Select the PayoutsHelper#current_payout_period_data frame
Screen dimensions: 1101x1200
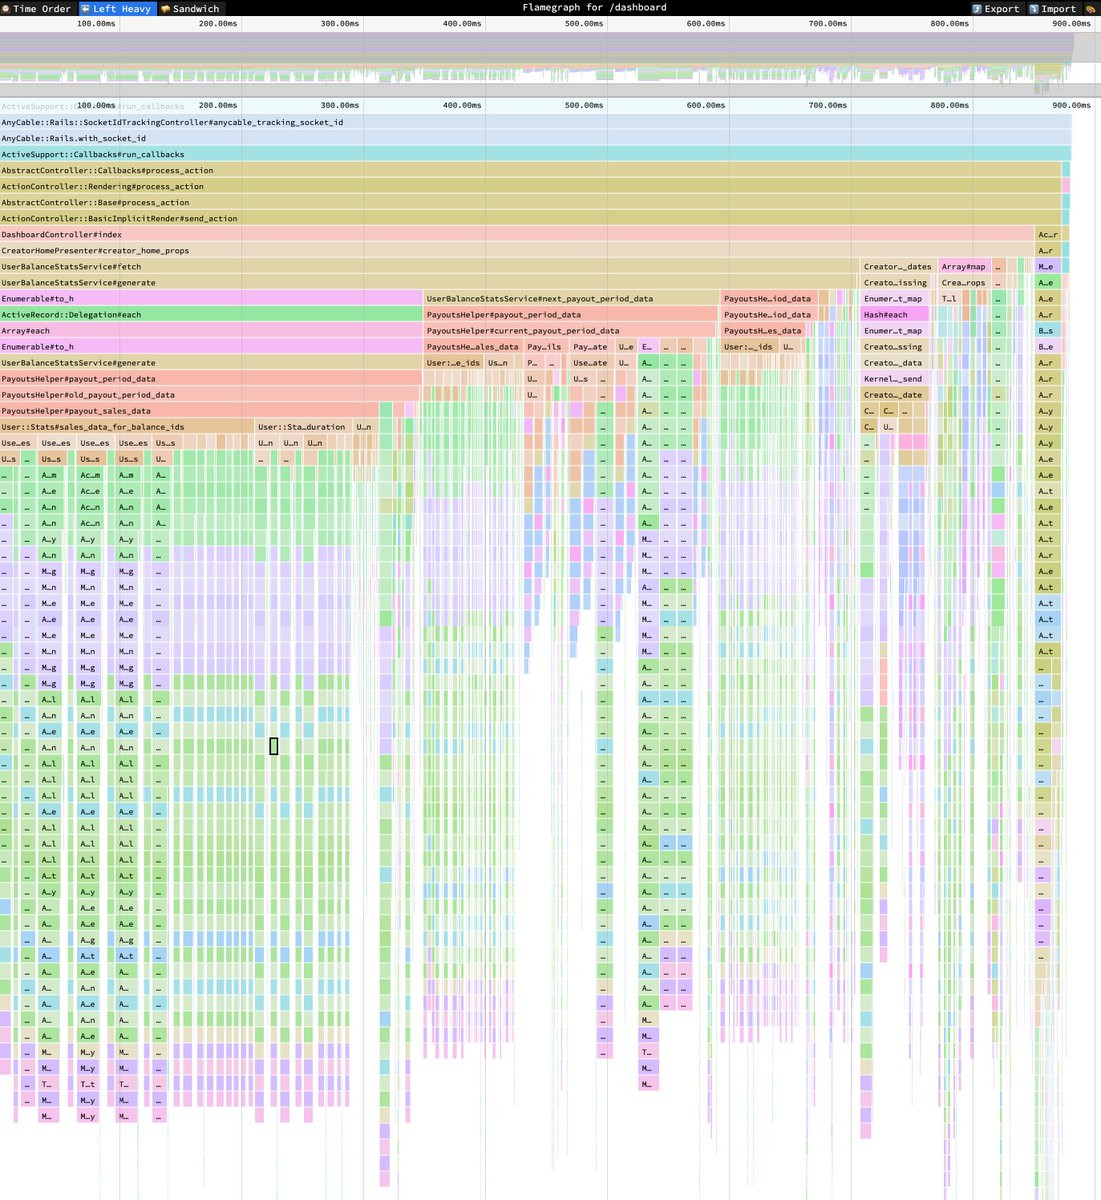click(x=571, y=330)
